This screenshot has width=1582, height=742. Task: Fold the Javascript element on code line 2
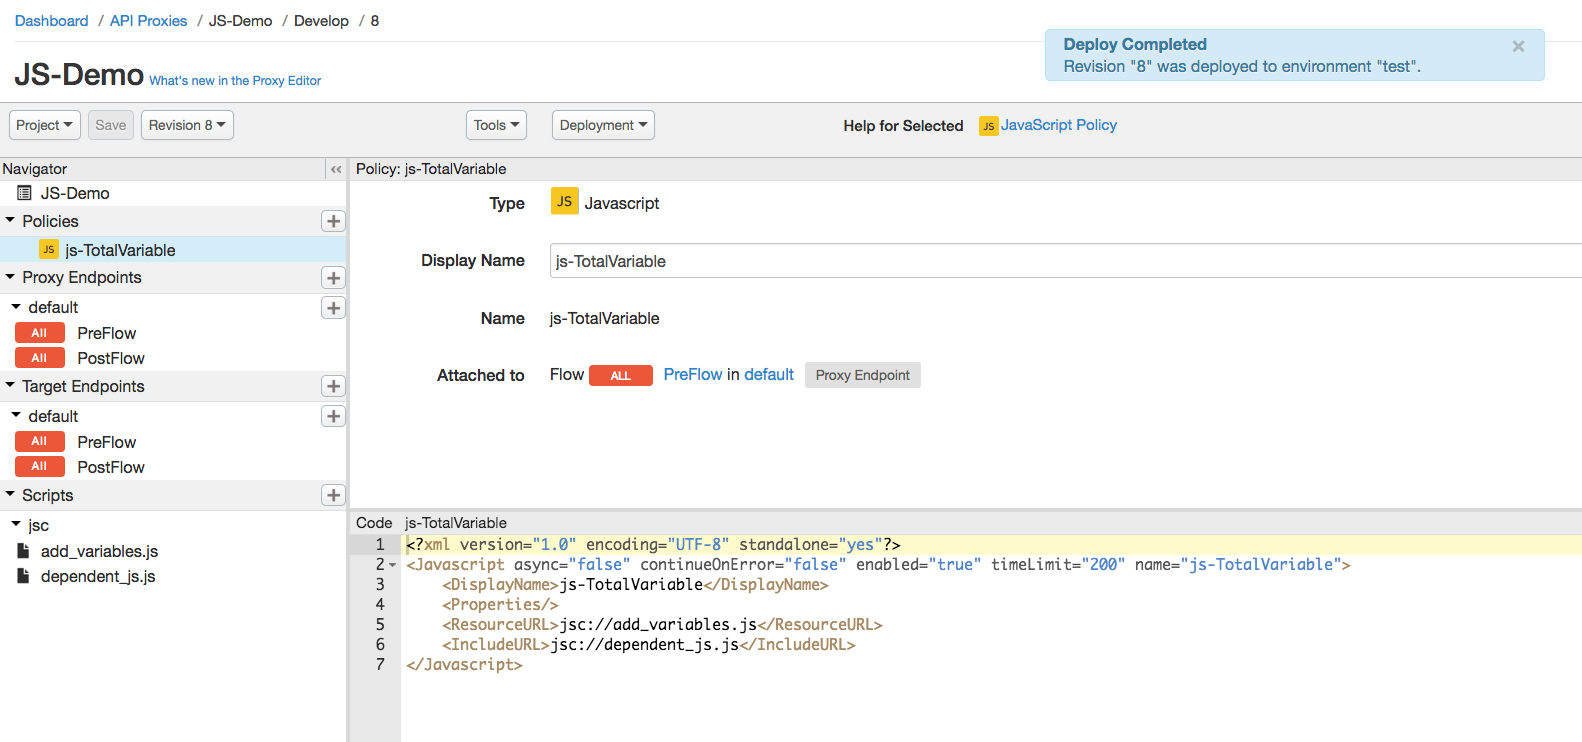click(x=392, y=565)
